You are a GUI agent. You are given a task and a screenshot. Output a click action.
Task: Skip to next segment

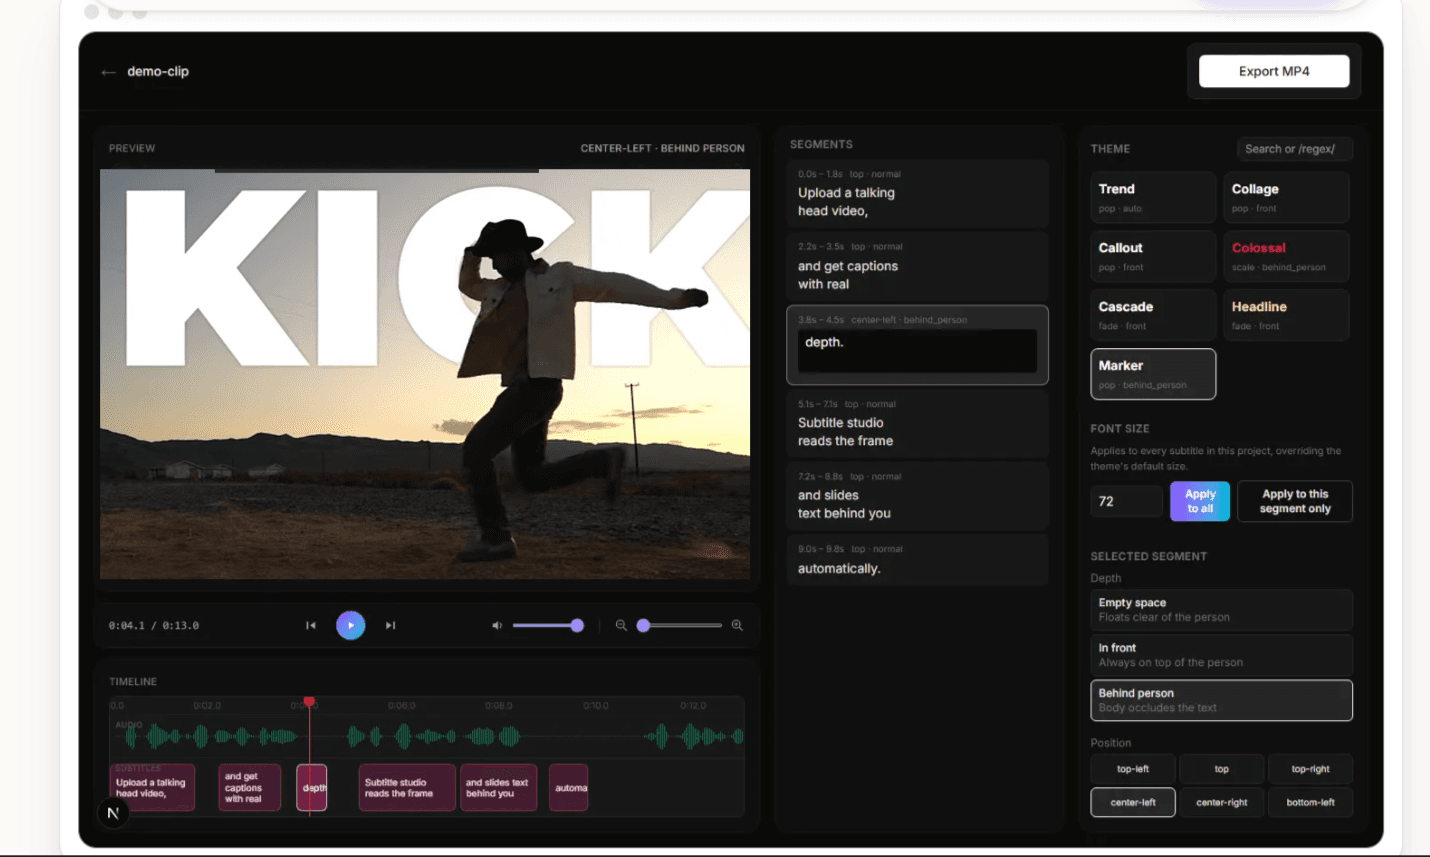point(391,625)
